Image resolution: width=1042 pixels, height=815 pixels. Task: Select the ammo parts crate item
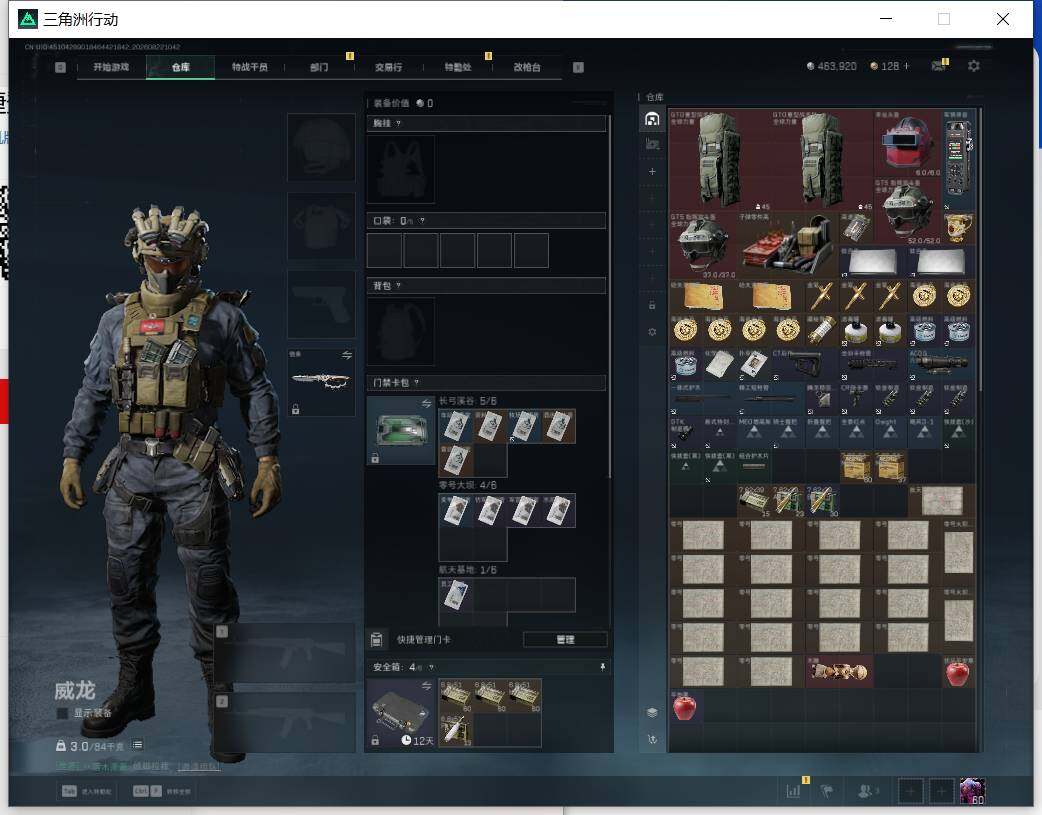788,245
